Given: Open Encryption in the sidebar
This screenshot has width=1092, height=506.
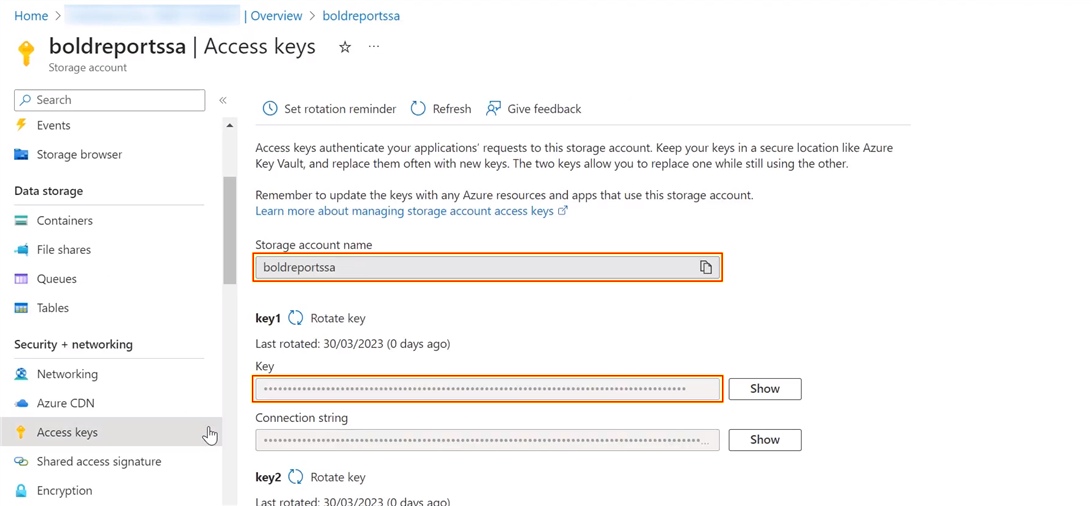Looking at the screenshot, I should click(64, 491).
